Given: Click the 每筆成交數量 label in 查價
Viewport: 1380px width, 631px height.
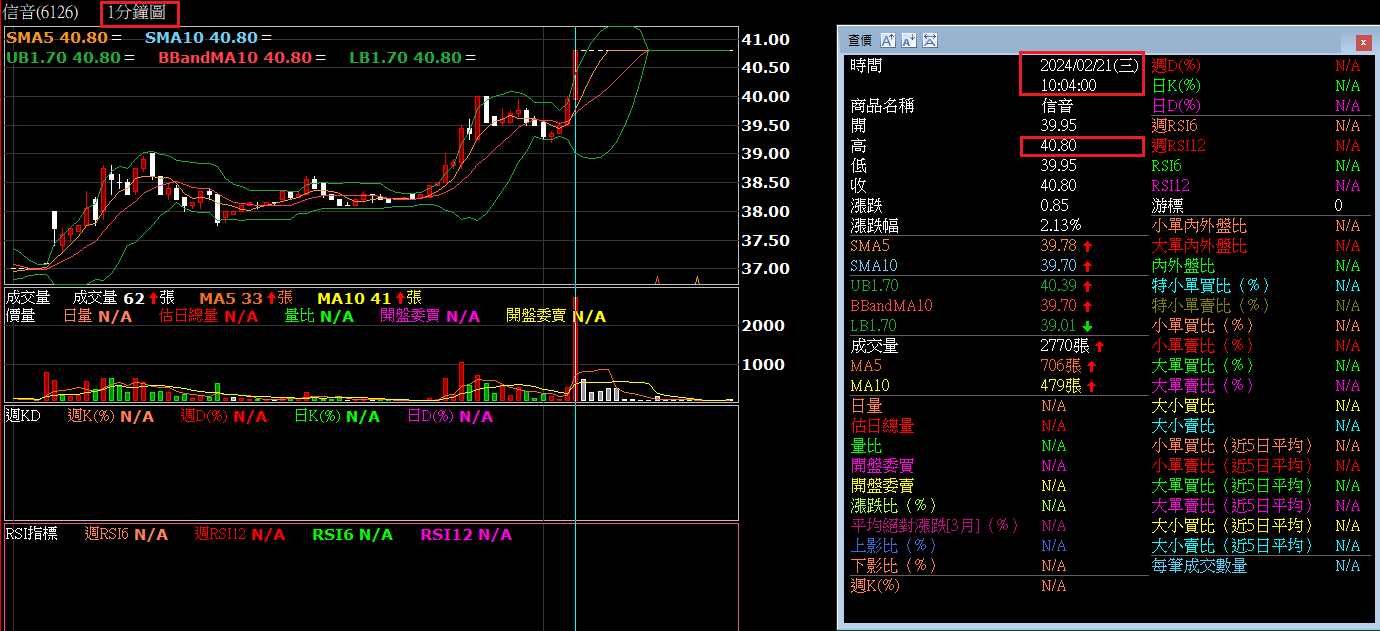Looking at the screenshot, I should (1199, 566).
